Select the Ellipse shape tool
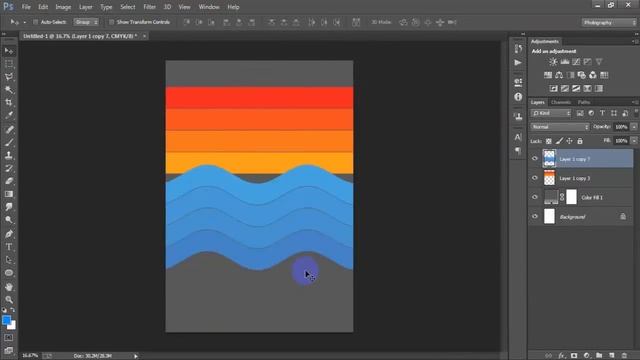This screenshot has height=360, width=640. pos(9,273)
